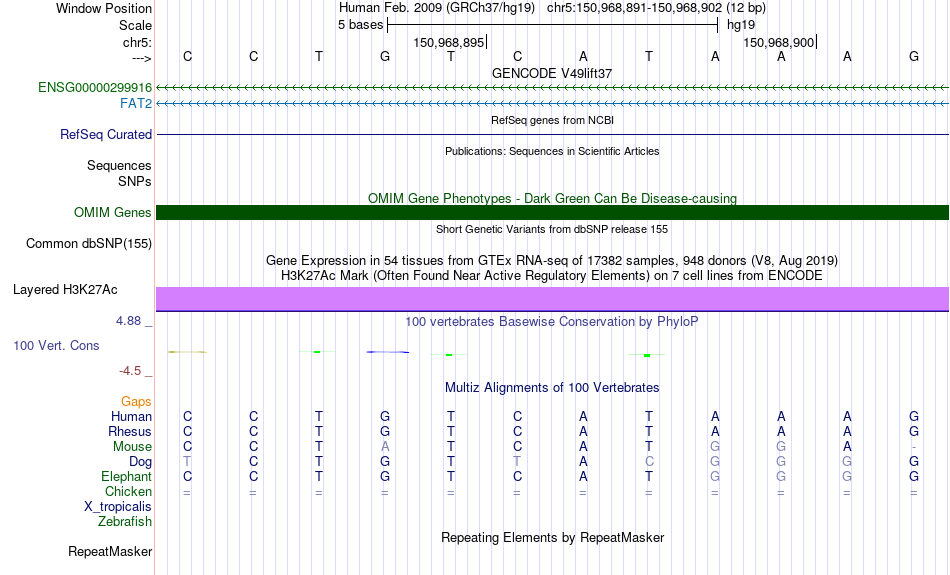Click the OMIM Genes track label
This screenshot has width=950, height=575.
coord(113,212)
